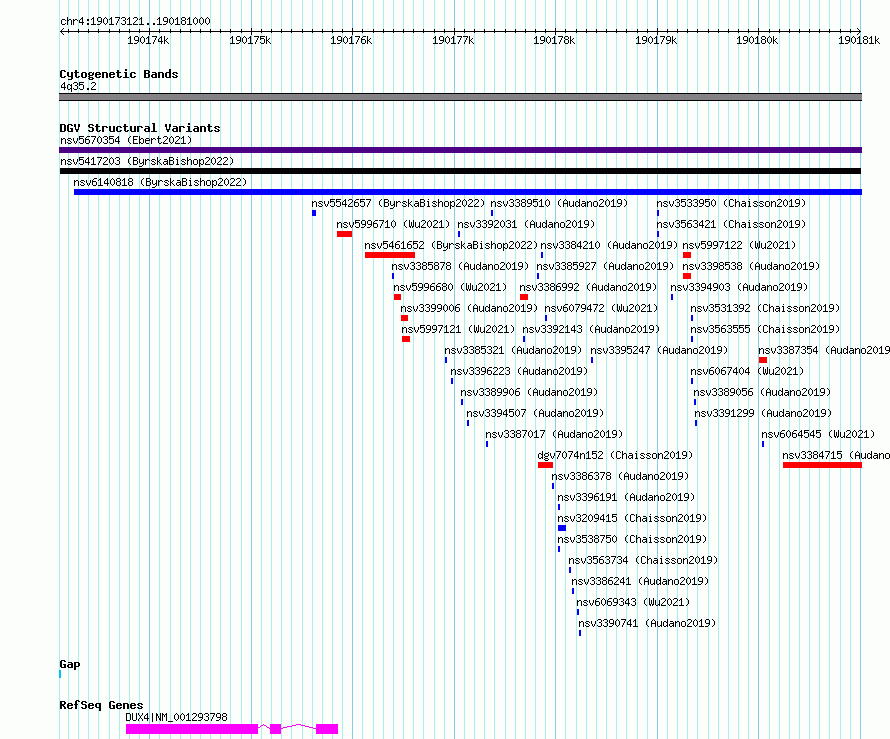Select the nsv3392143 (Audano2019) label
Viewport: 890px width, 739px height.
click(591, 329)
